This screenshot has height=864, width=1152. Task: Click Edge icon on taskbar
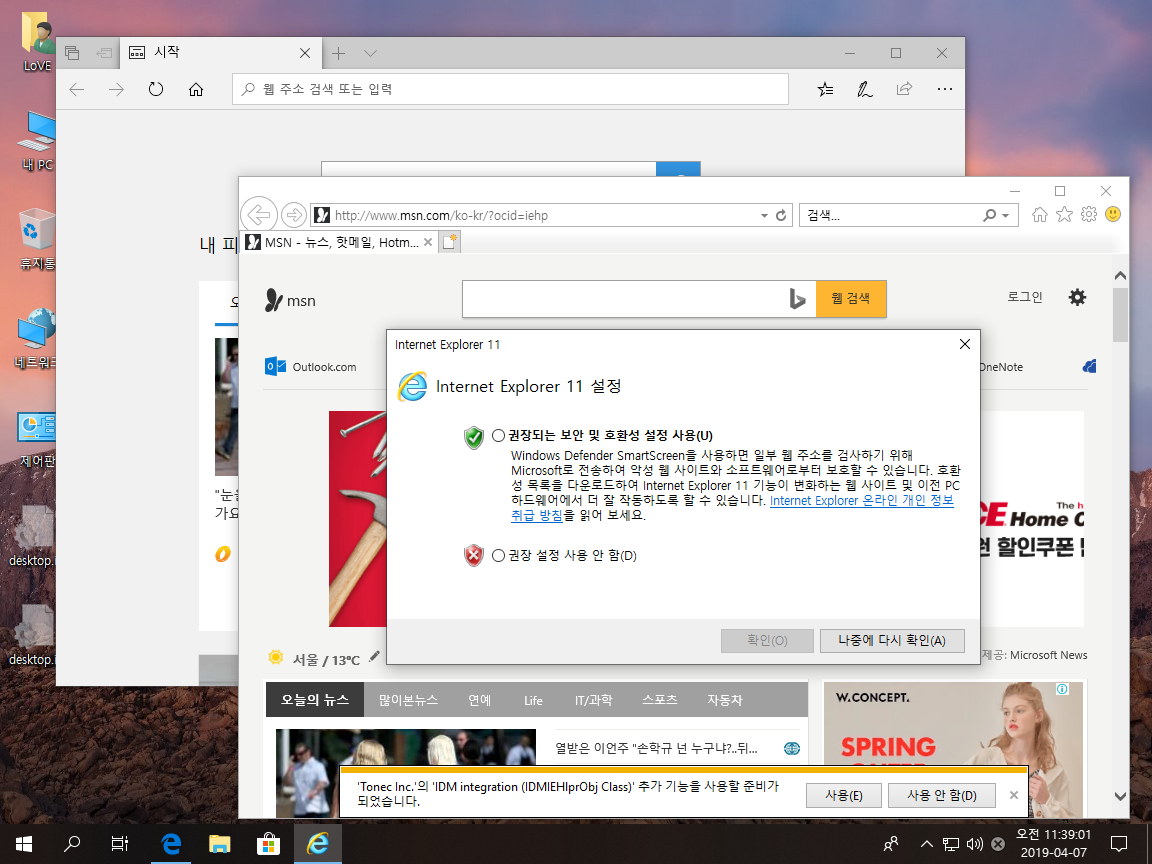click(171, 843)
